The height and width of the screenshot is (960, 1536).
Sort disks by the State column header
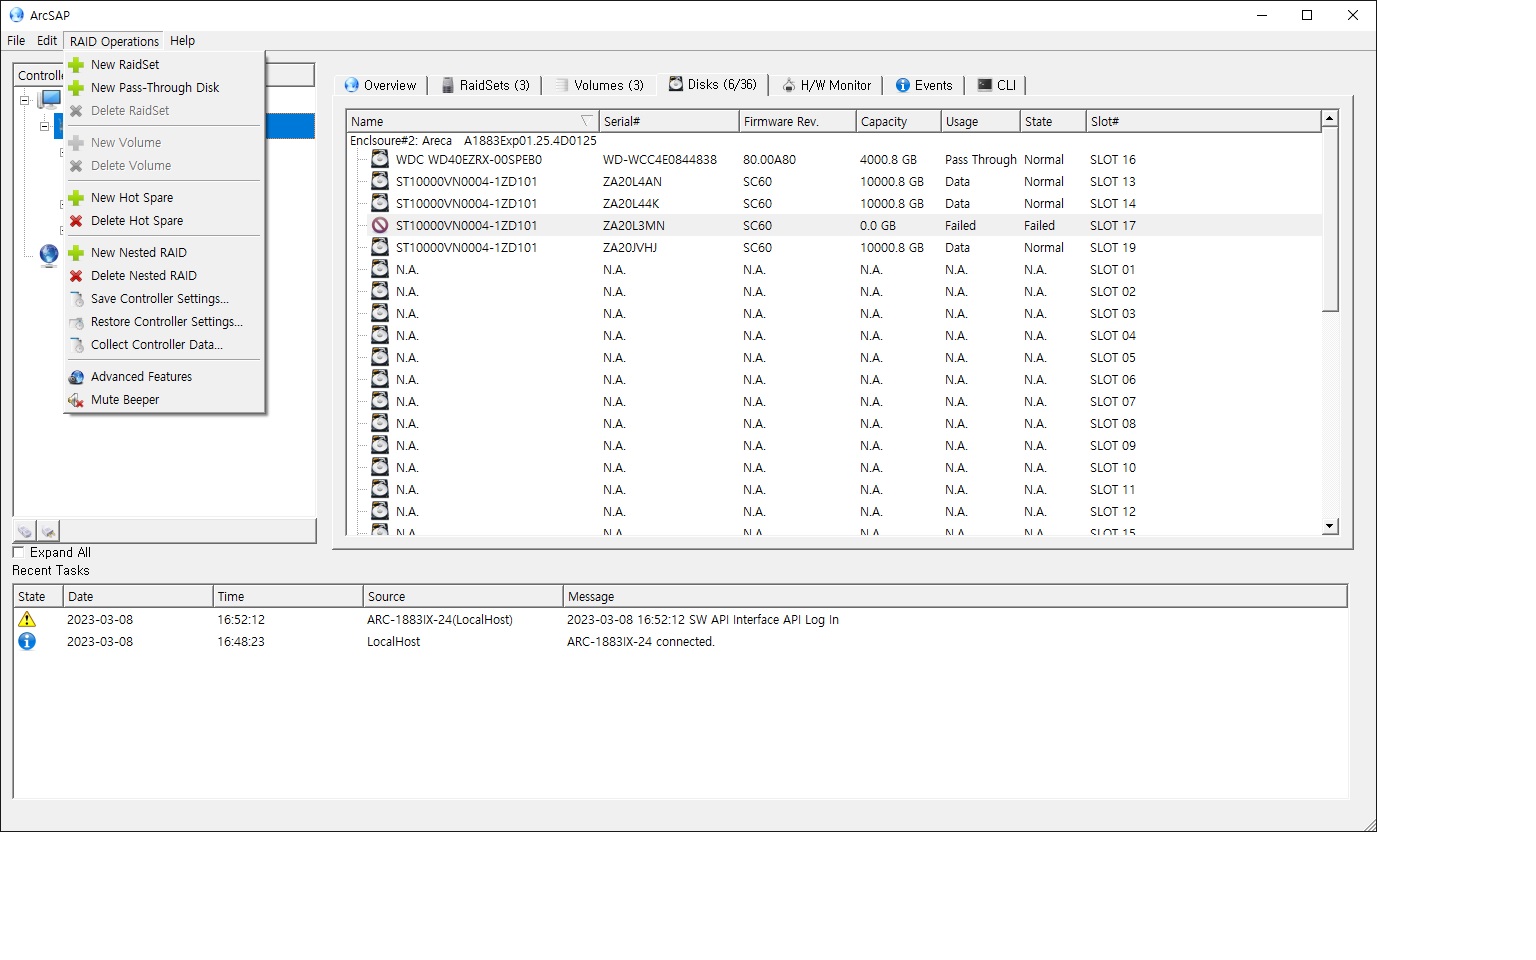tap(1053, 121)
